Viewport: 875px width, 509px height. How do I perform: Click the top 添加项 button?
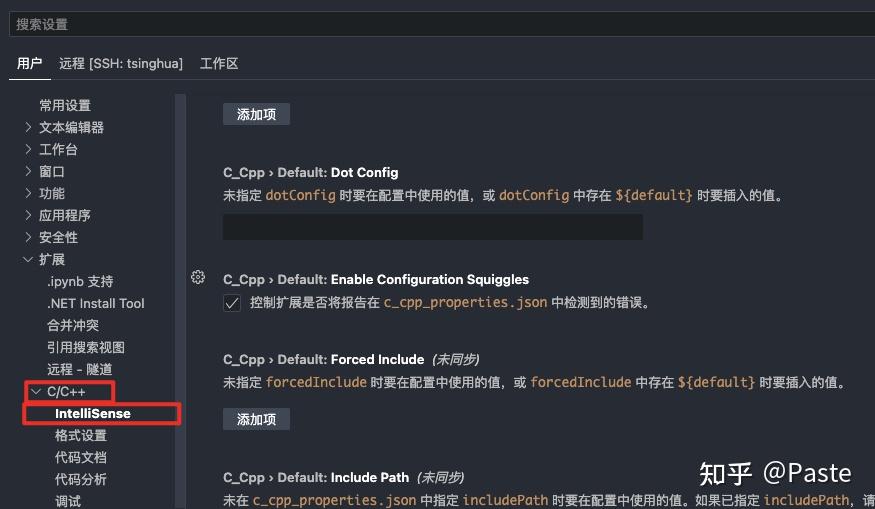tap(256, 114)
